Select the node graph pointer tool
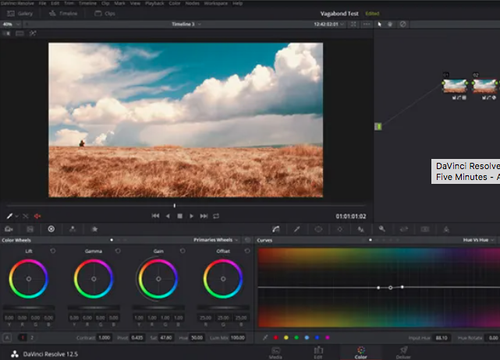This screenshot has height=360, width=500. pyautogui.click(x=379, y=24)
